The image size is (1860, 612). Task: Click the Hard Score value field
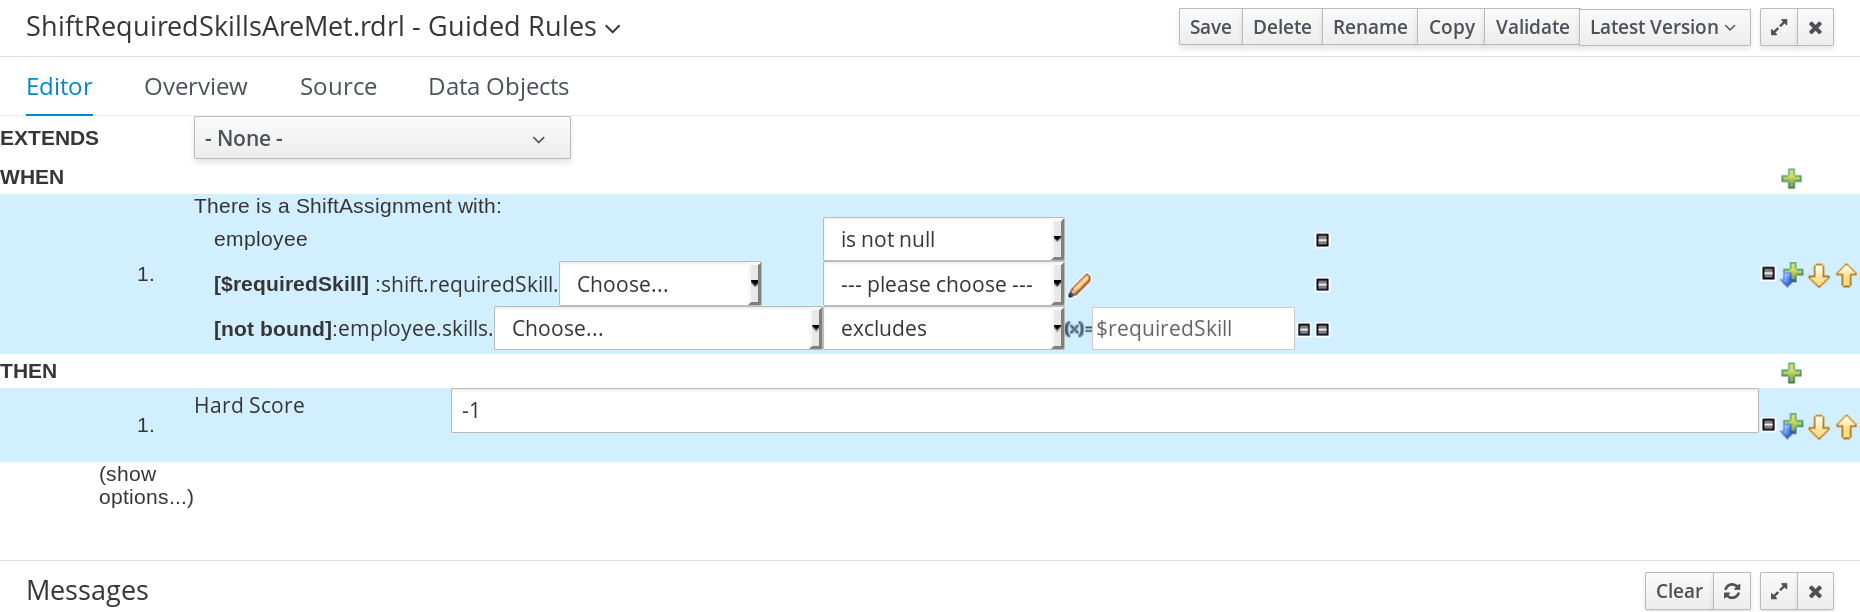[x=1104, y=411]
